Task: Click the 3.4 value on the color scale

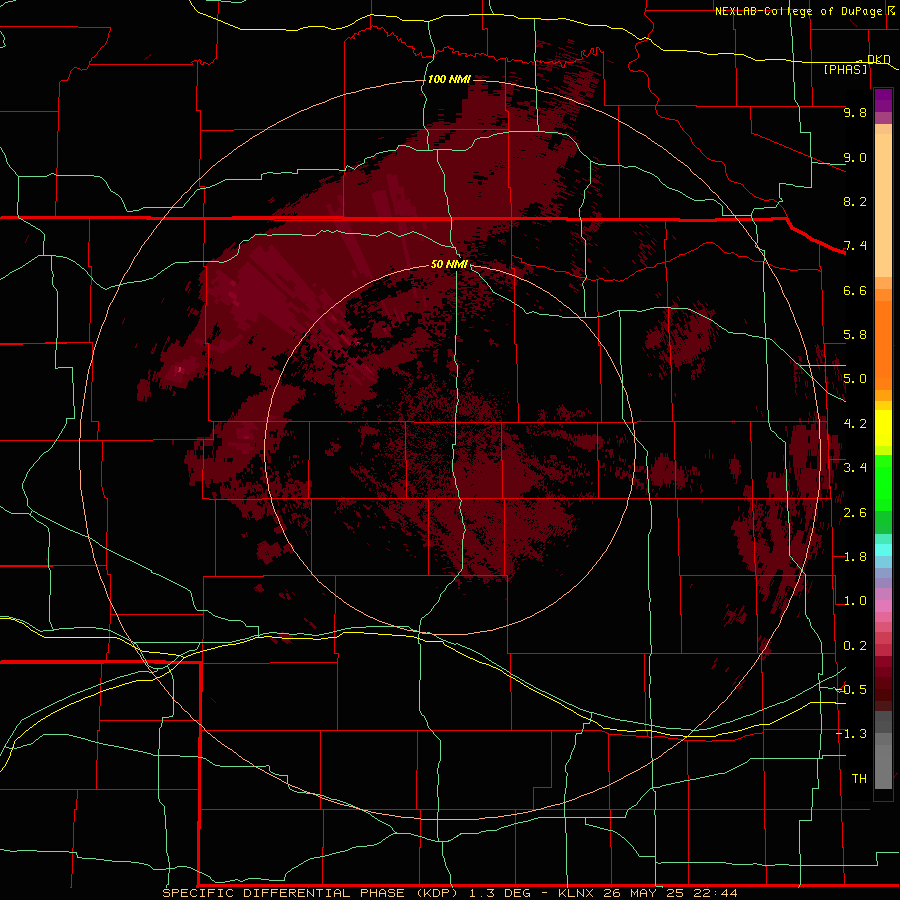Action: [x=855, y=468]
